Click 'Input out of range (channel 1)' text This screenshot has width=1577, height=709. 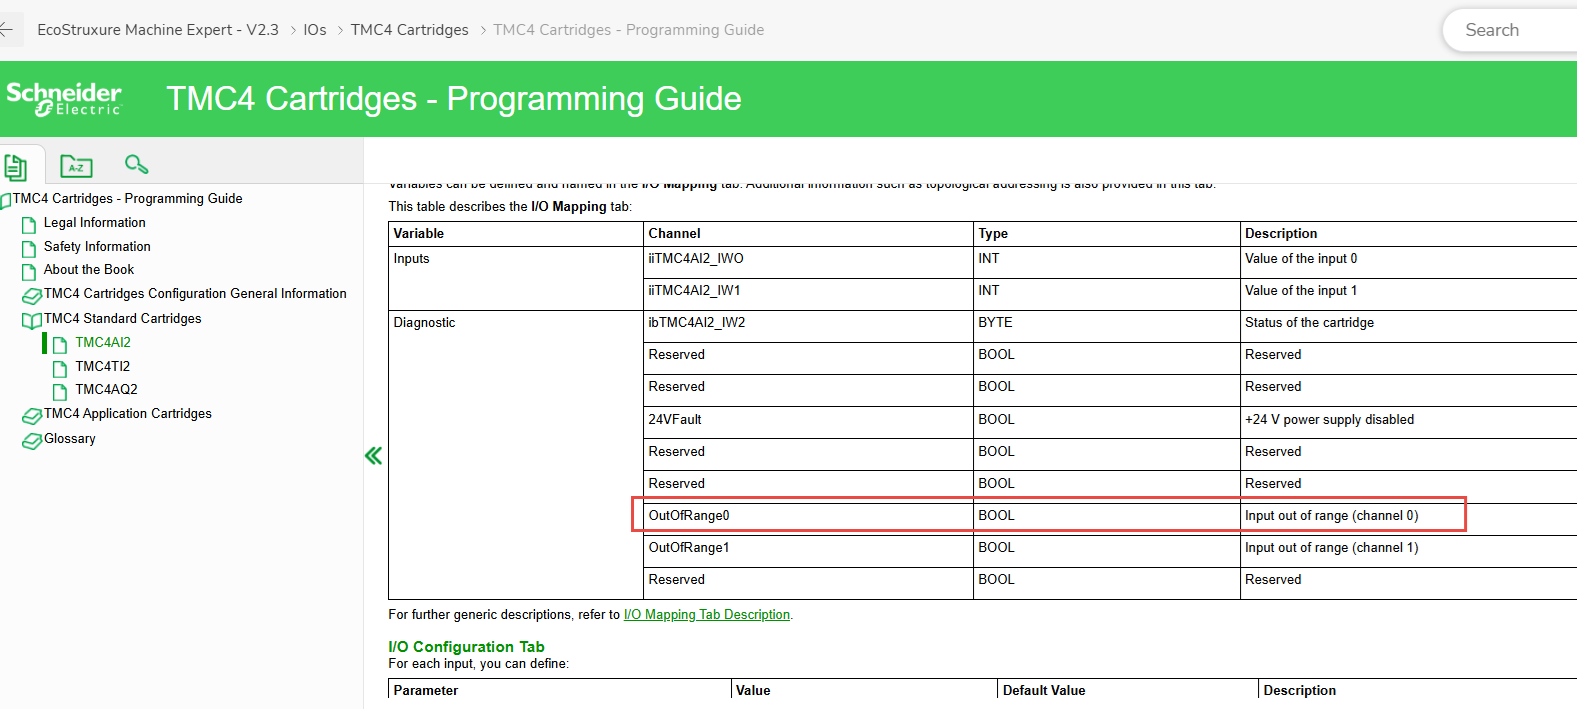coord(1331,548)
